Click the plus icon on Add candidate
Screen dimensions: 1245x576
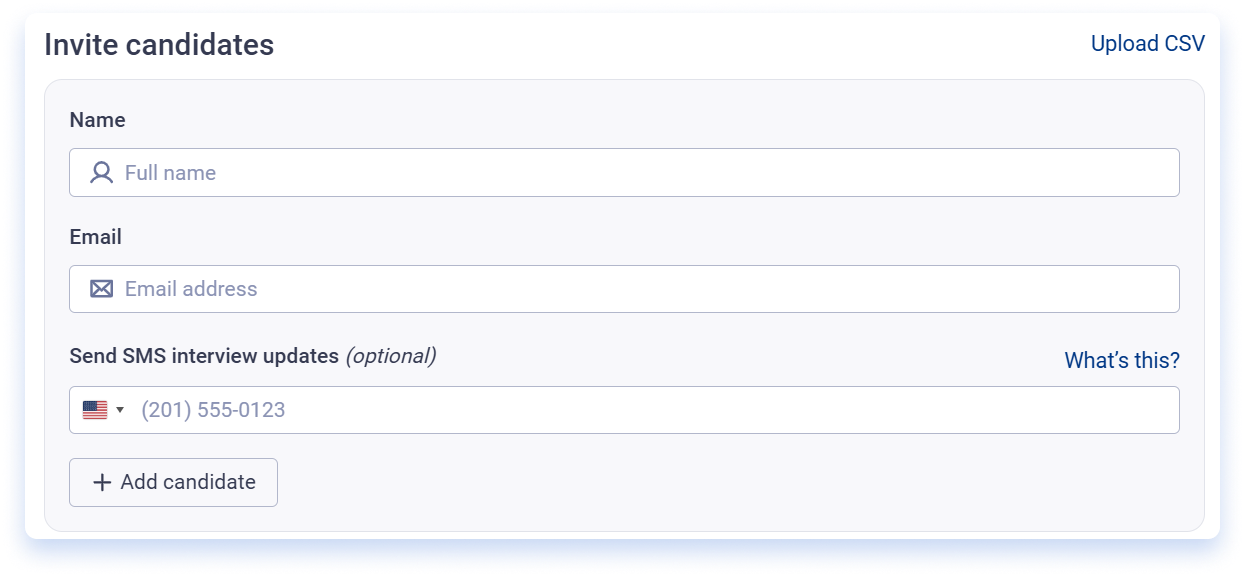[x=102, y=482]
